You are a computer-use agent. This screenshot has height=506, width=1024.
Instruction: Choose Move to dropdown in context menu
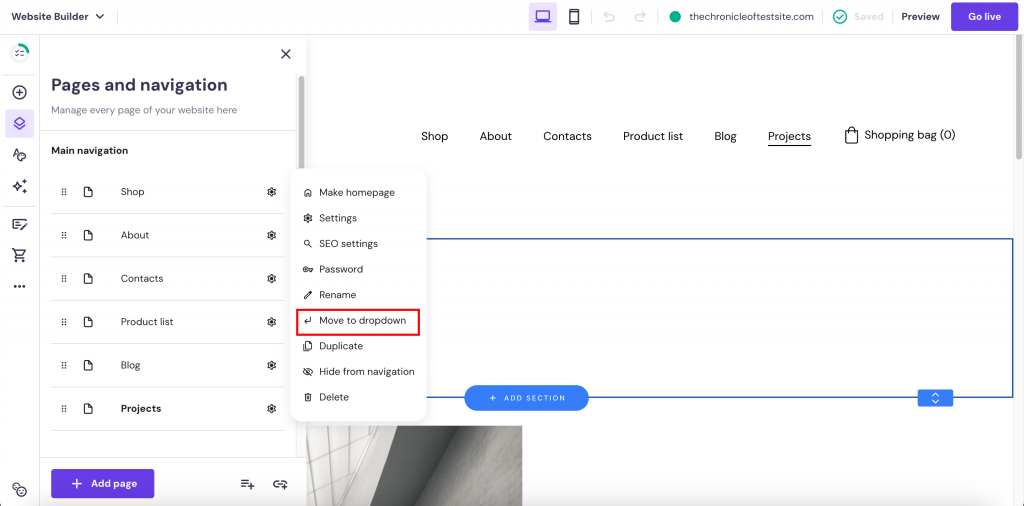[362, 321]
